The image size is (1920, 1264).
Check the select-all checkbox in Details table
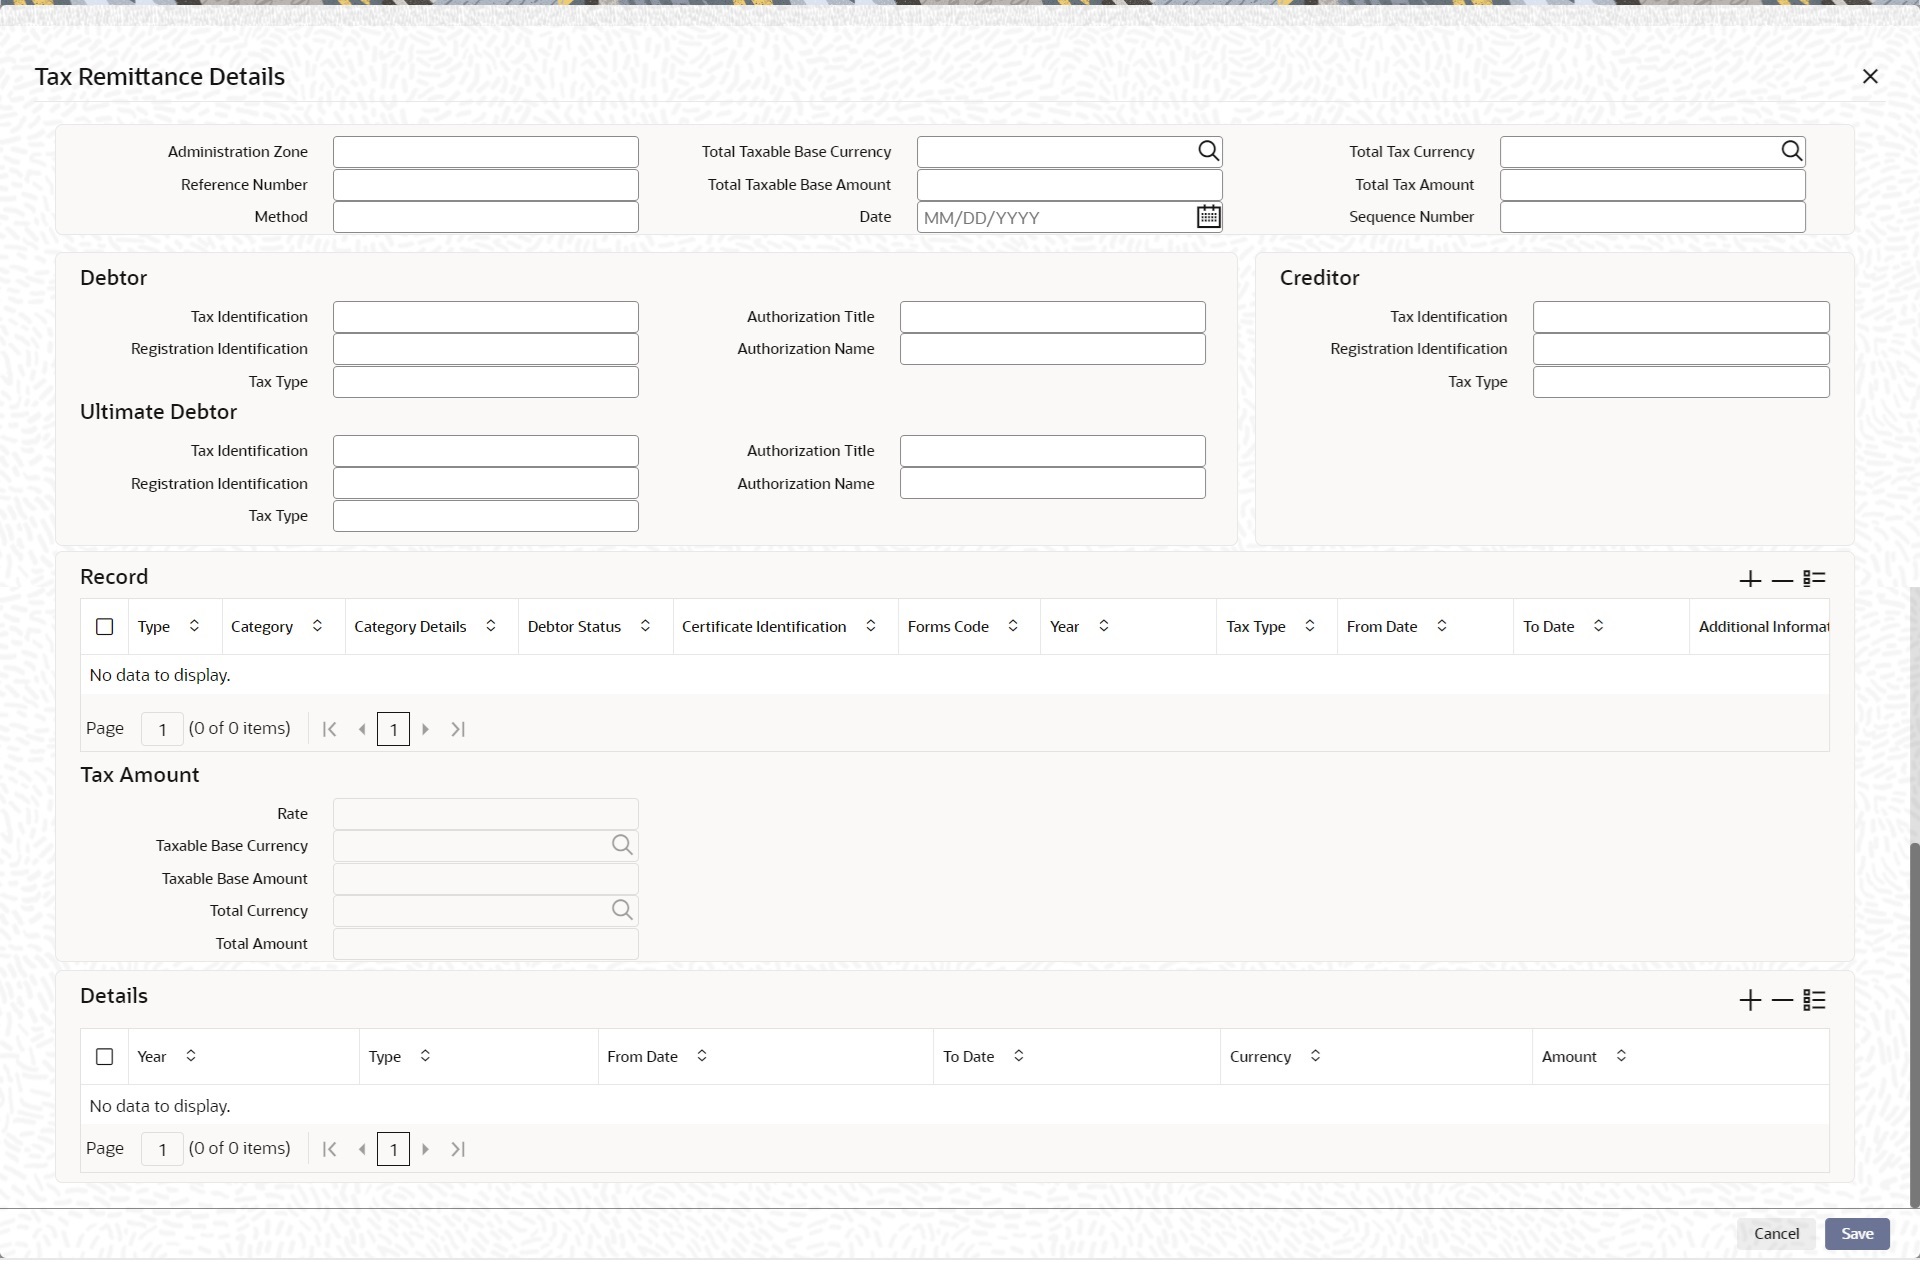point(104,1057)
